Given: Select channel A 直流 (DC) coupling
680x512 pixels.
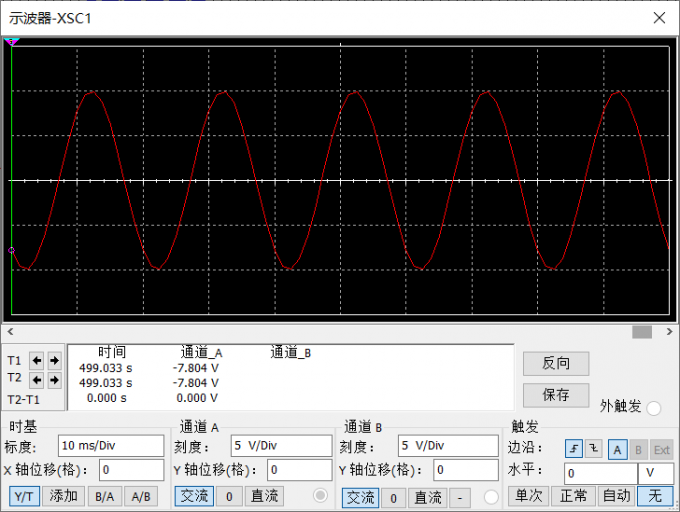Looking at the screenshot, I should (x=265, y=496).
